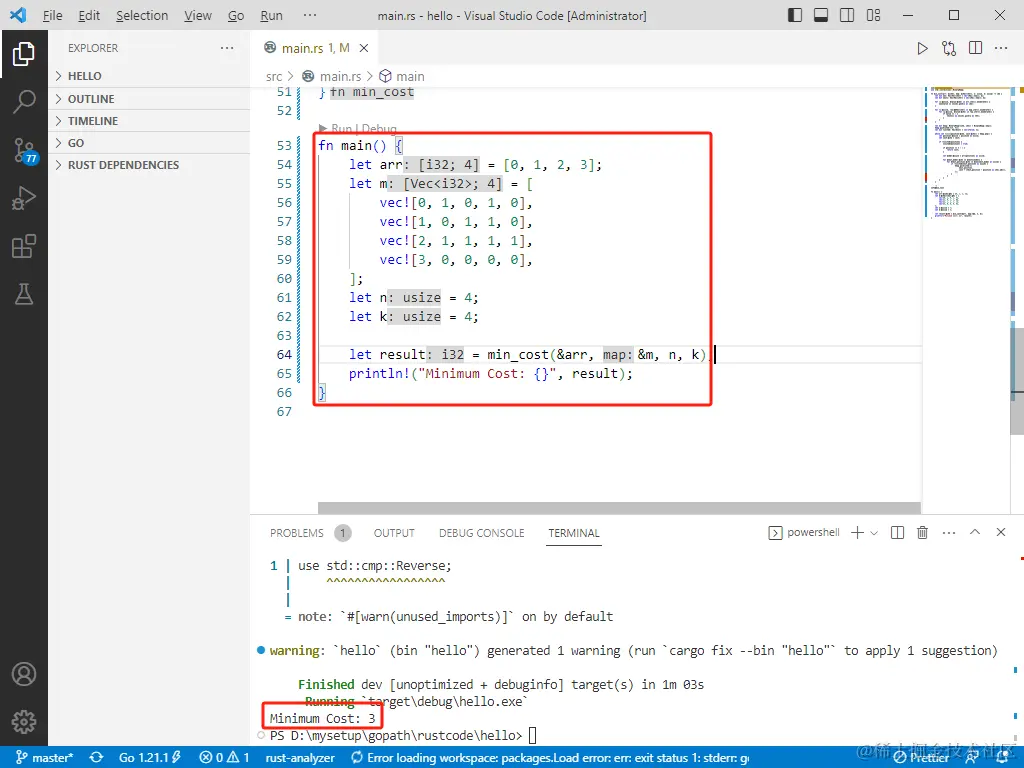Open errors and warnings count in status bar
Image resolution: width=1024 pixels, height=768 pixels.
(224, 758)
